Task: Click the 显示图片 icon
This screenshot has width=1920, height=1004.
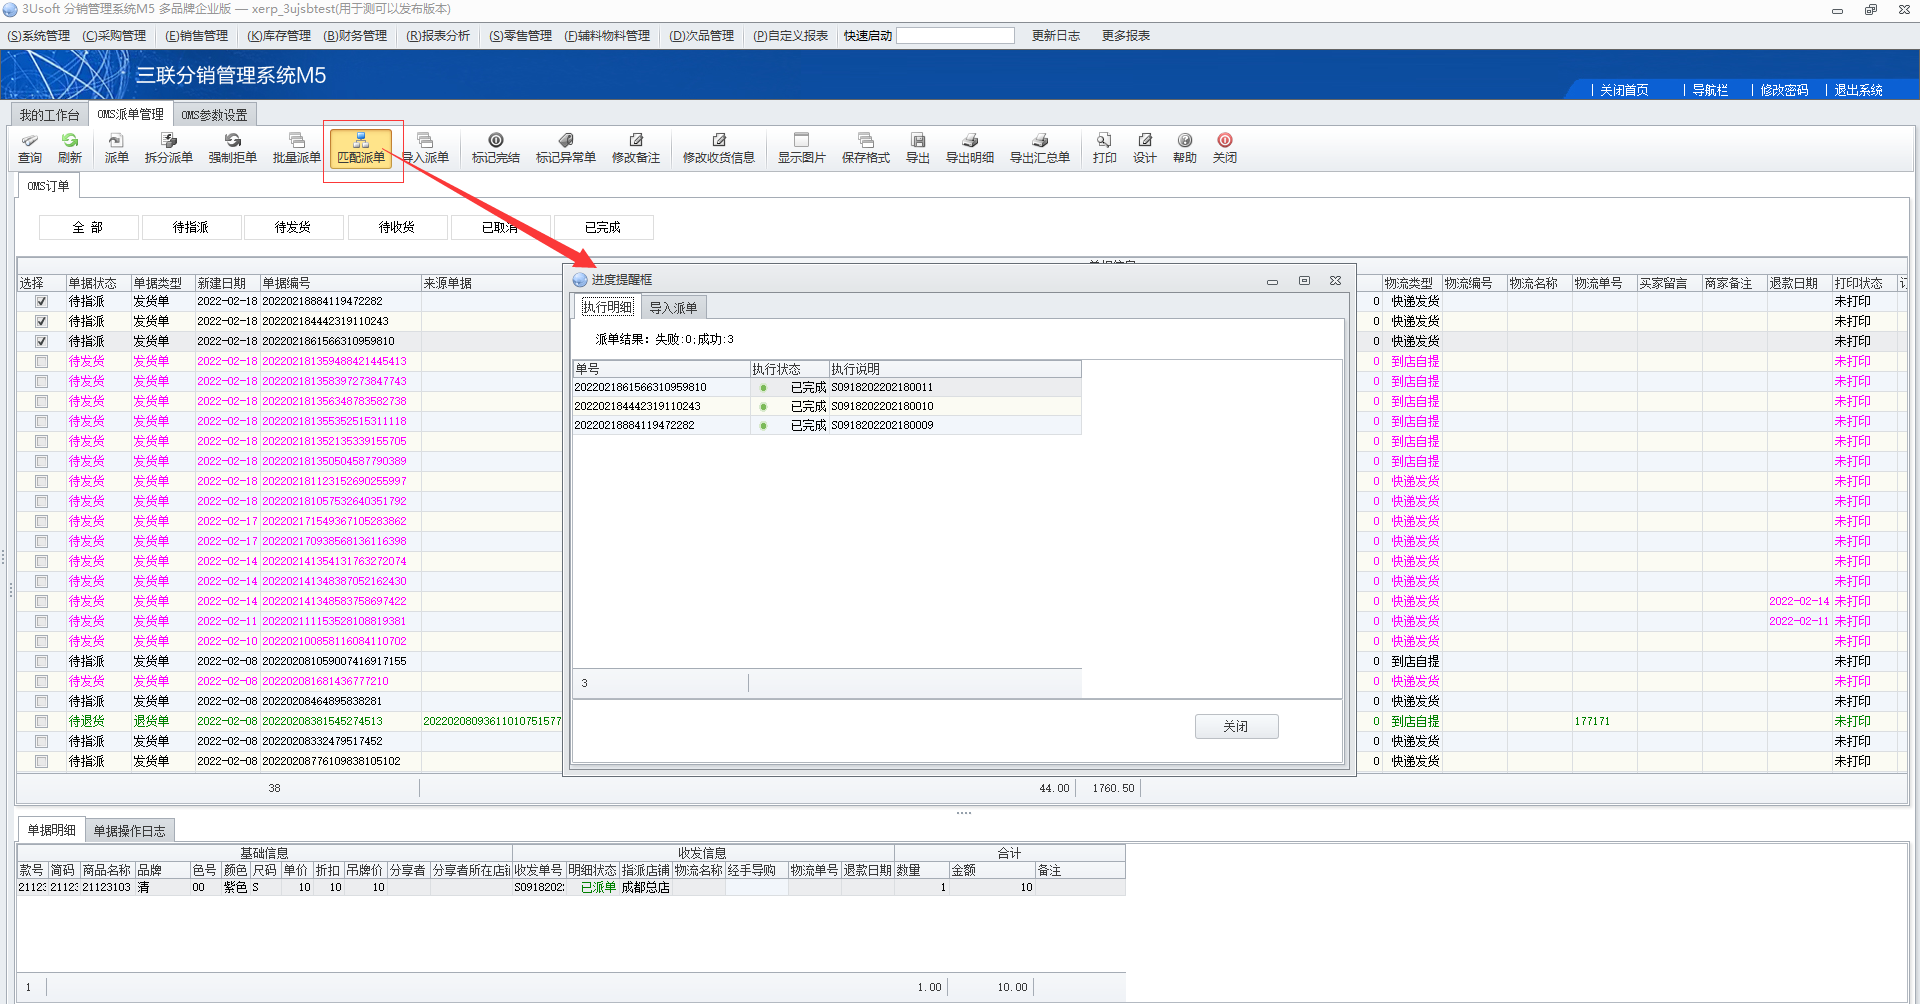Action: [x=802, y=148]
